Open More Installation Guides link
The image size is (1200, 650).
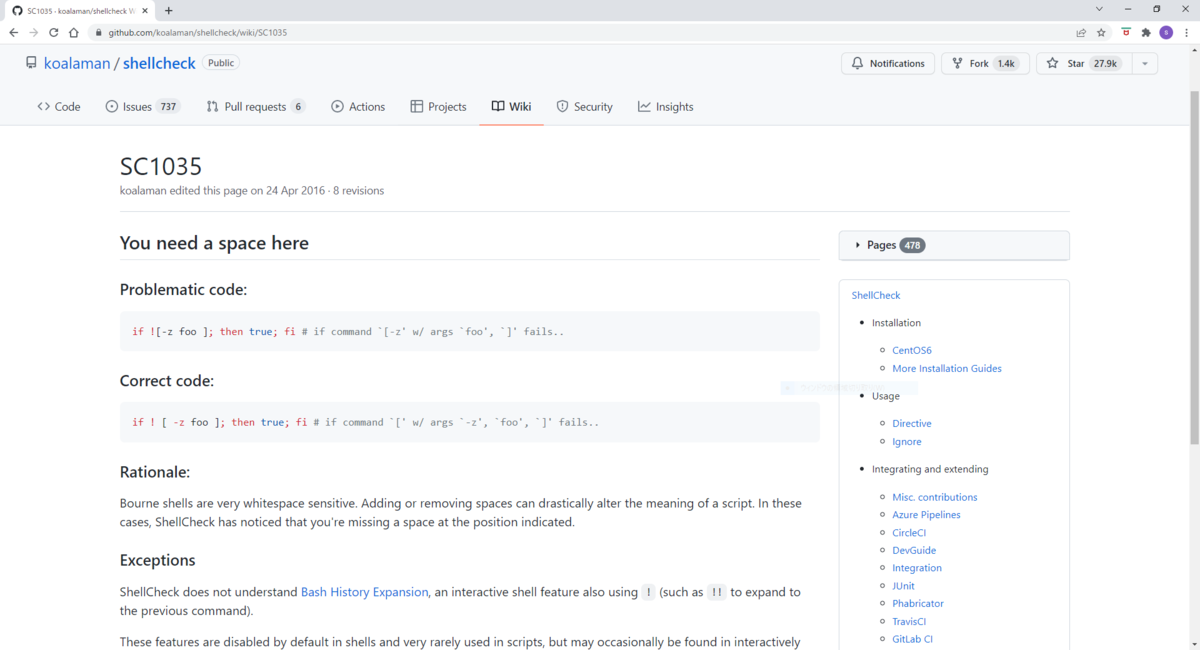click(x=947, y=368)
